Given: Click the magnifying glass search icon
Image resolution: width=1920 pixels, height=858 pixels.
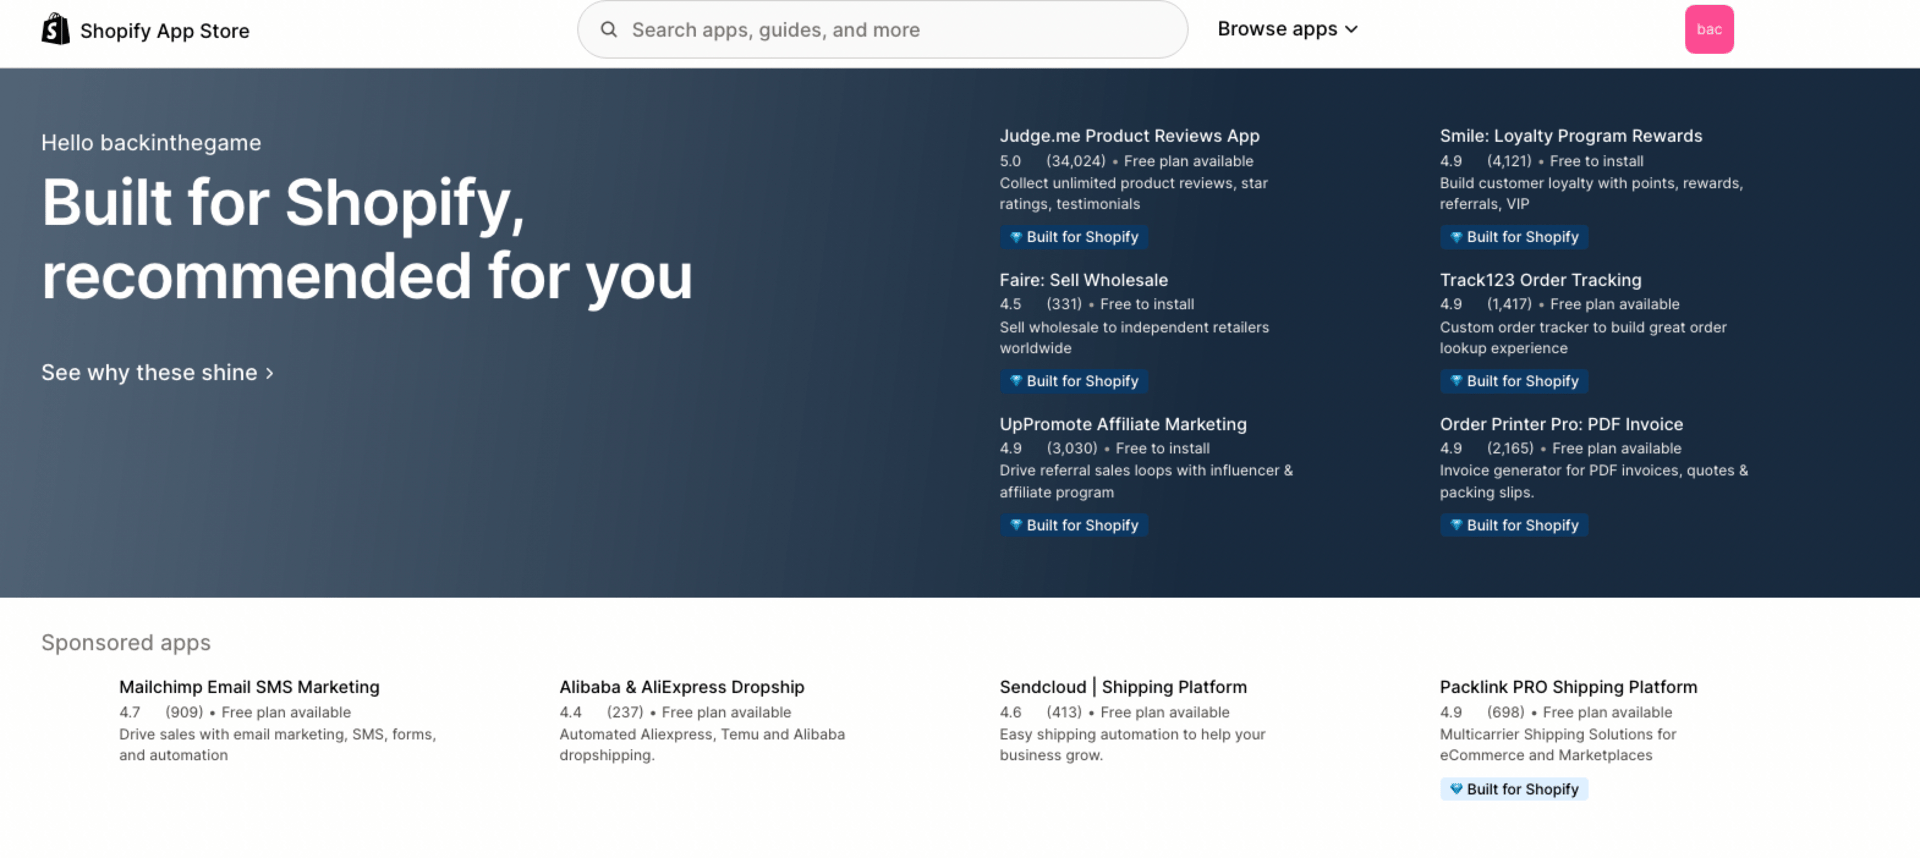Looking at the screenshot, I should [x=608, y=30].
